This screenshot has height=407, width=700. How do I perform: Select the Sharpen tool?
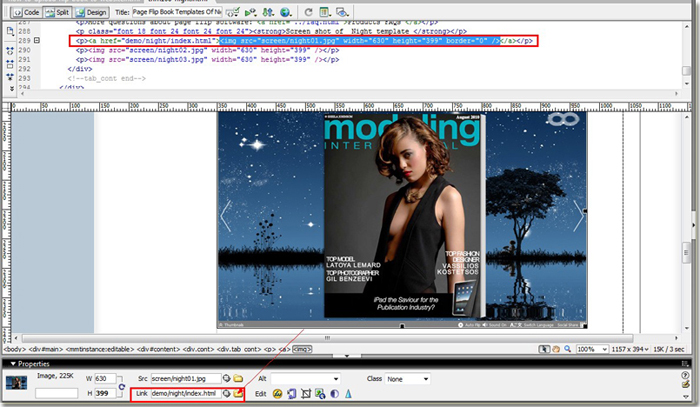tap(348, 394)
